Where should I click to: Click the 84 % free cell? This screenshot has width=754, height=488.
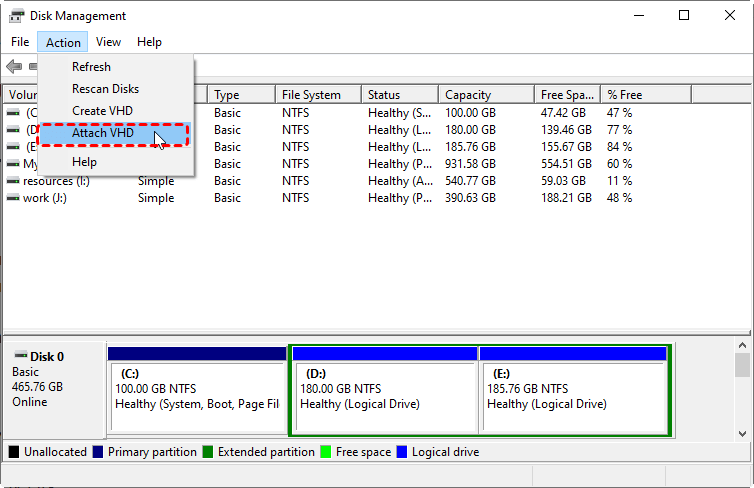[x=619, y=147]
